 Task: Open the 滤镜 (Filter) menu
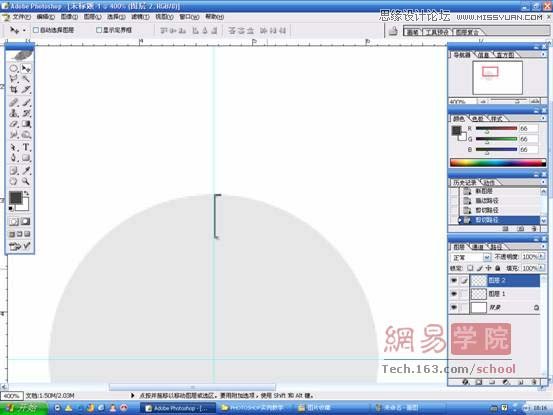click(140, 17)
